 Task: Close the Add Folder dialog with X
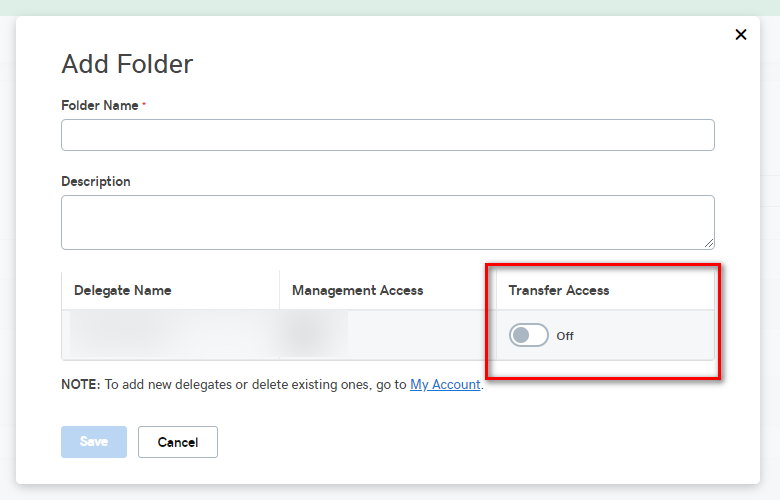tap(741, 34)
